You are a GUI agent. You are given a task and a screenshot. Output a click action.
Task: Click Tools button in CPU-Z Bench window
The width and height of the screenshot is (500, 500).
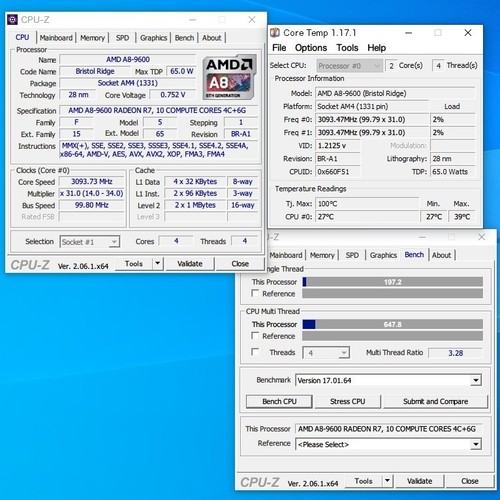tap(363, 481)
